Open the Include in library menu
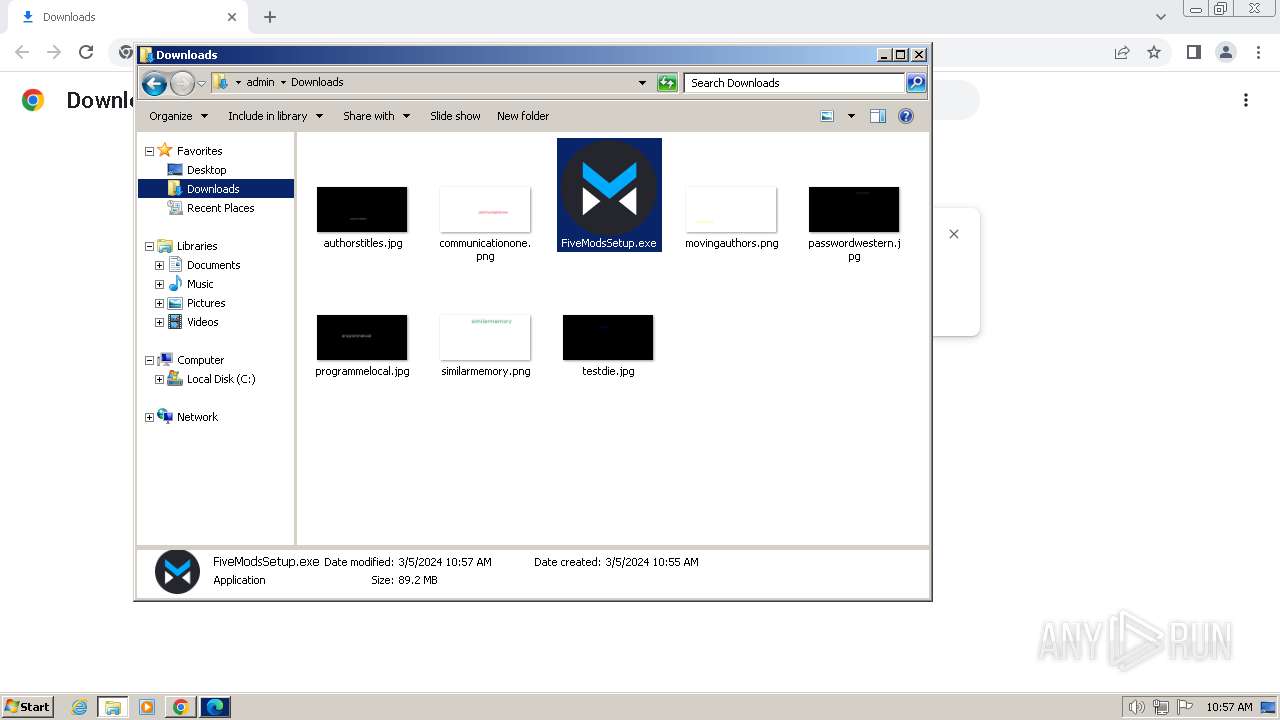The image size is (1280, 720). 275,116
